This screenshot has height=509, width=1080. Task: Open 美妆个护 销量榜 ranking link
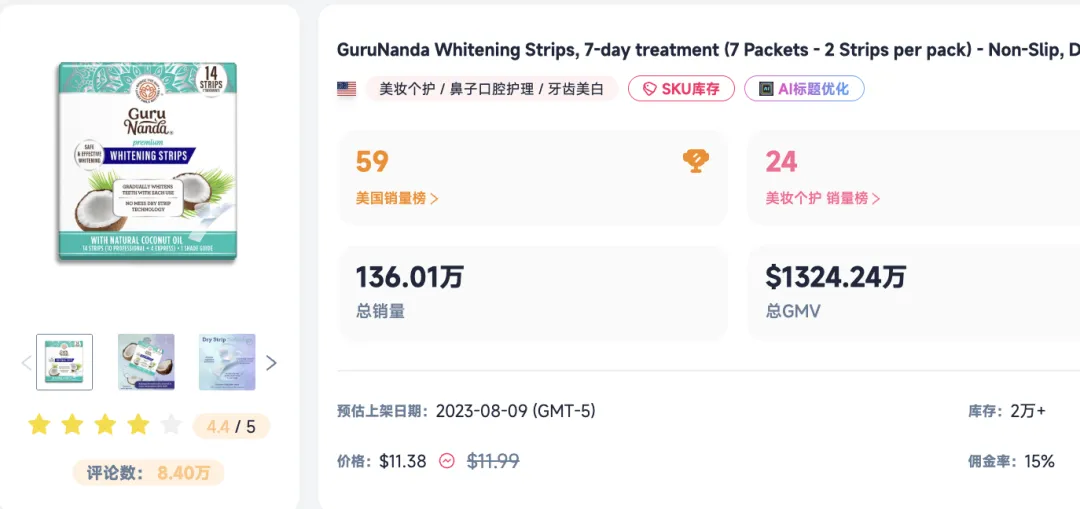(823, 198)
